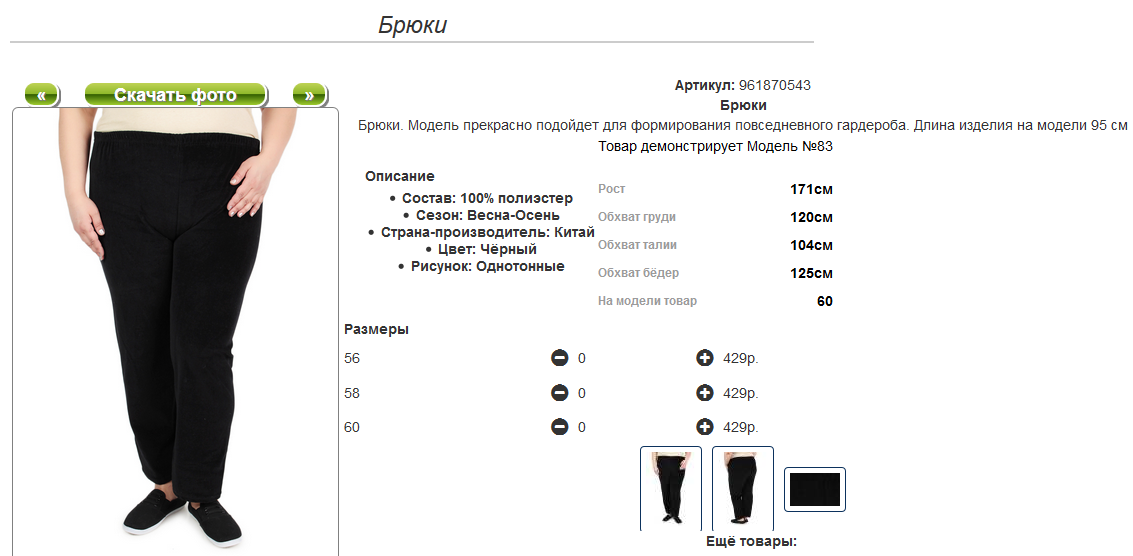Click the Сезон: Весна-Осень line
Screen dimensions: 1133x556
pyautogui.click(x=488, y=215)
